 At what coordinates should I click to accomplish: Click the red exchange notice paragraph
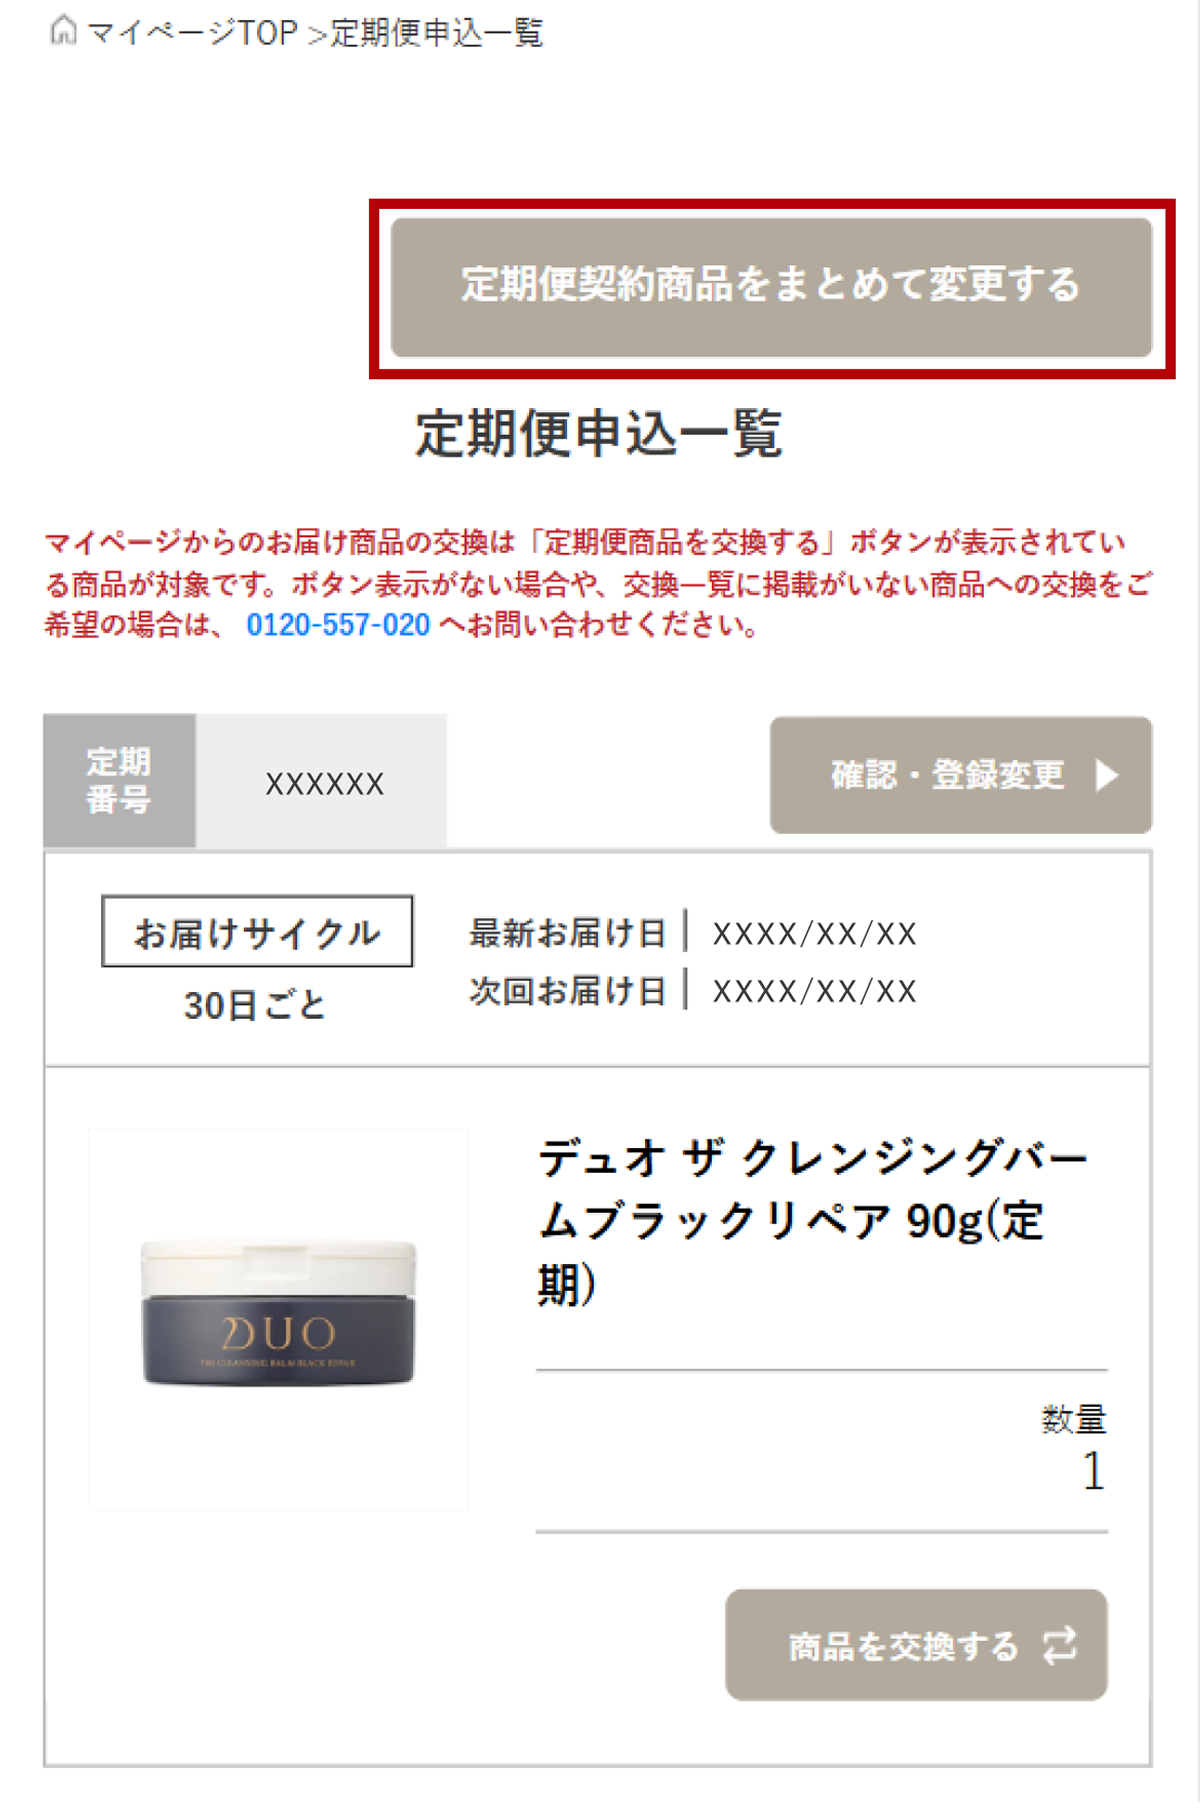[x=598, y=584]
